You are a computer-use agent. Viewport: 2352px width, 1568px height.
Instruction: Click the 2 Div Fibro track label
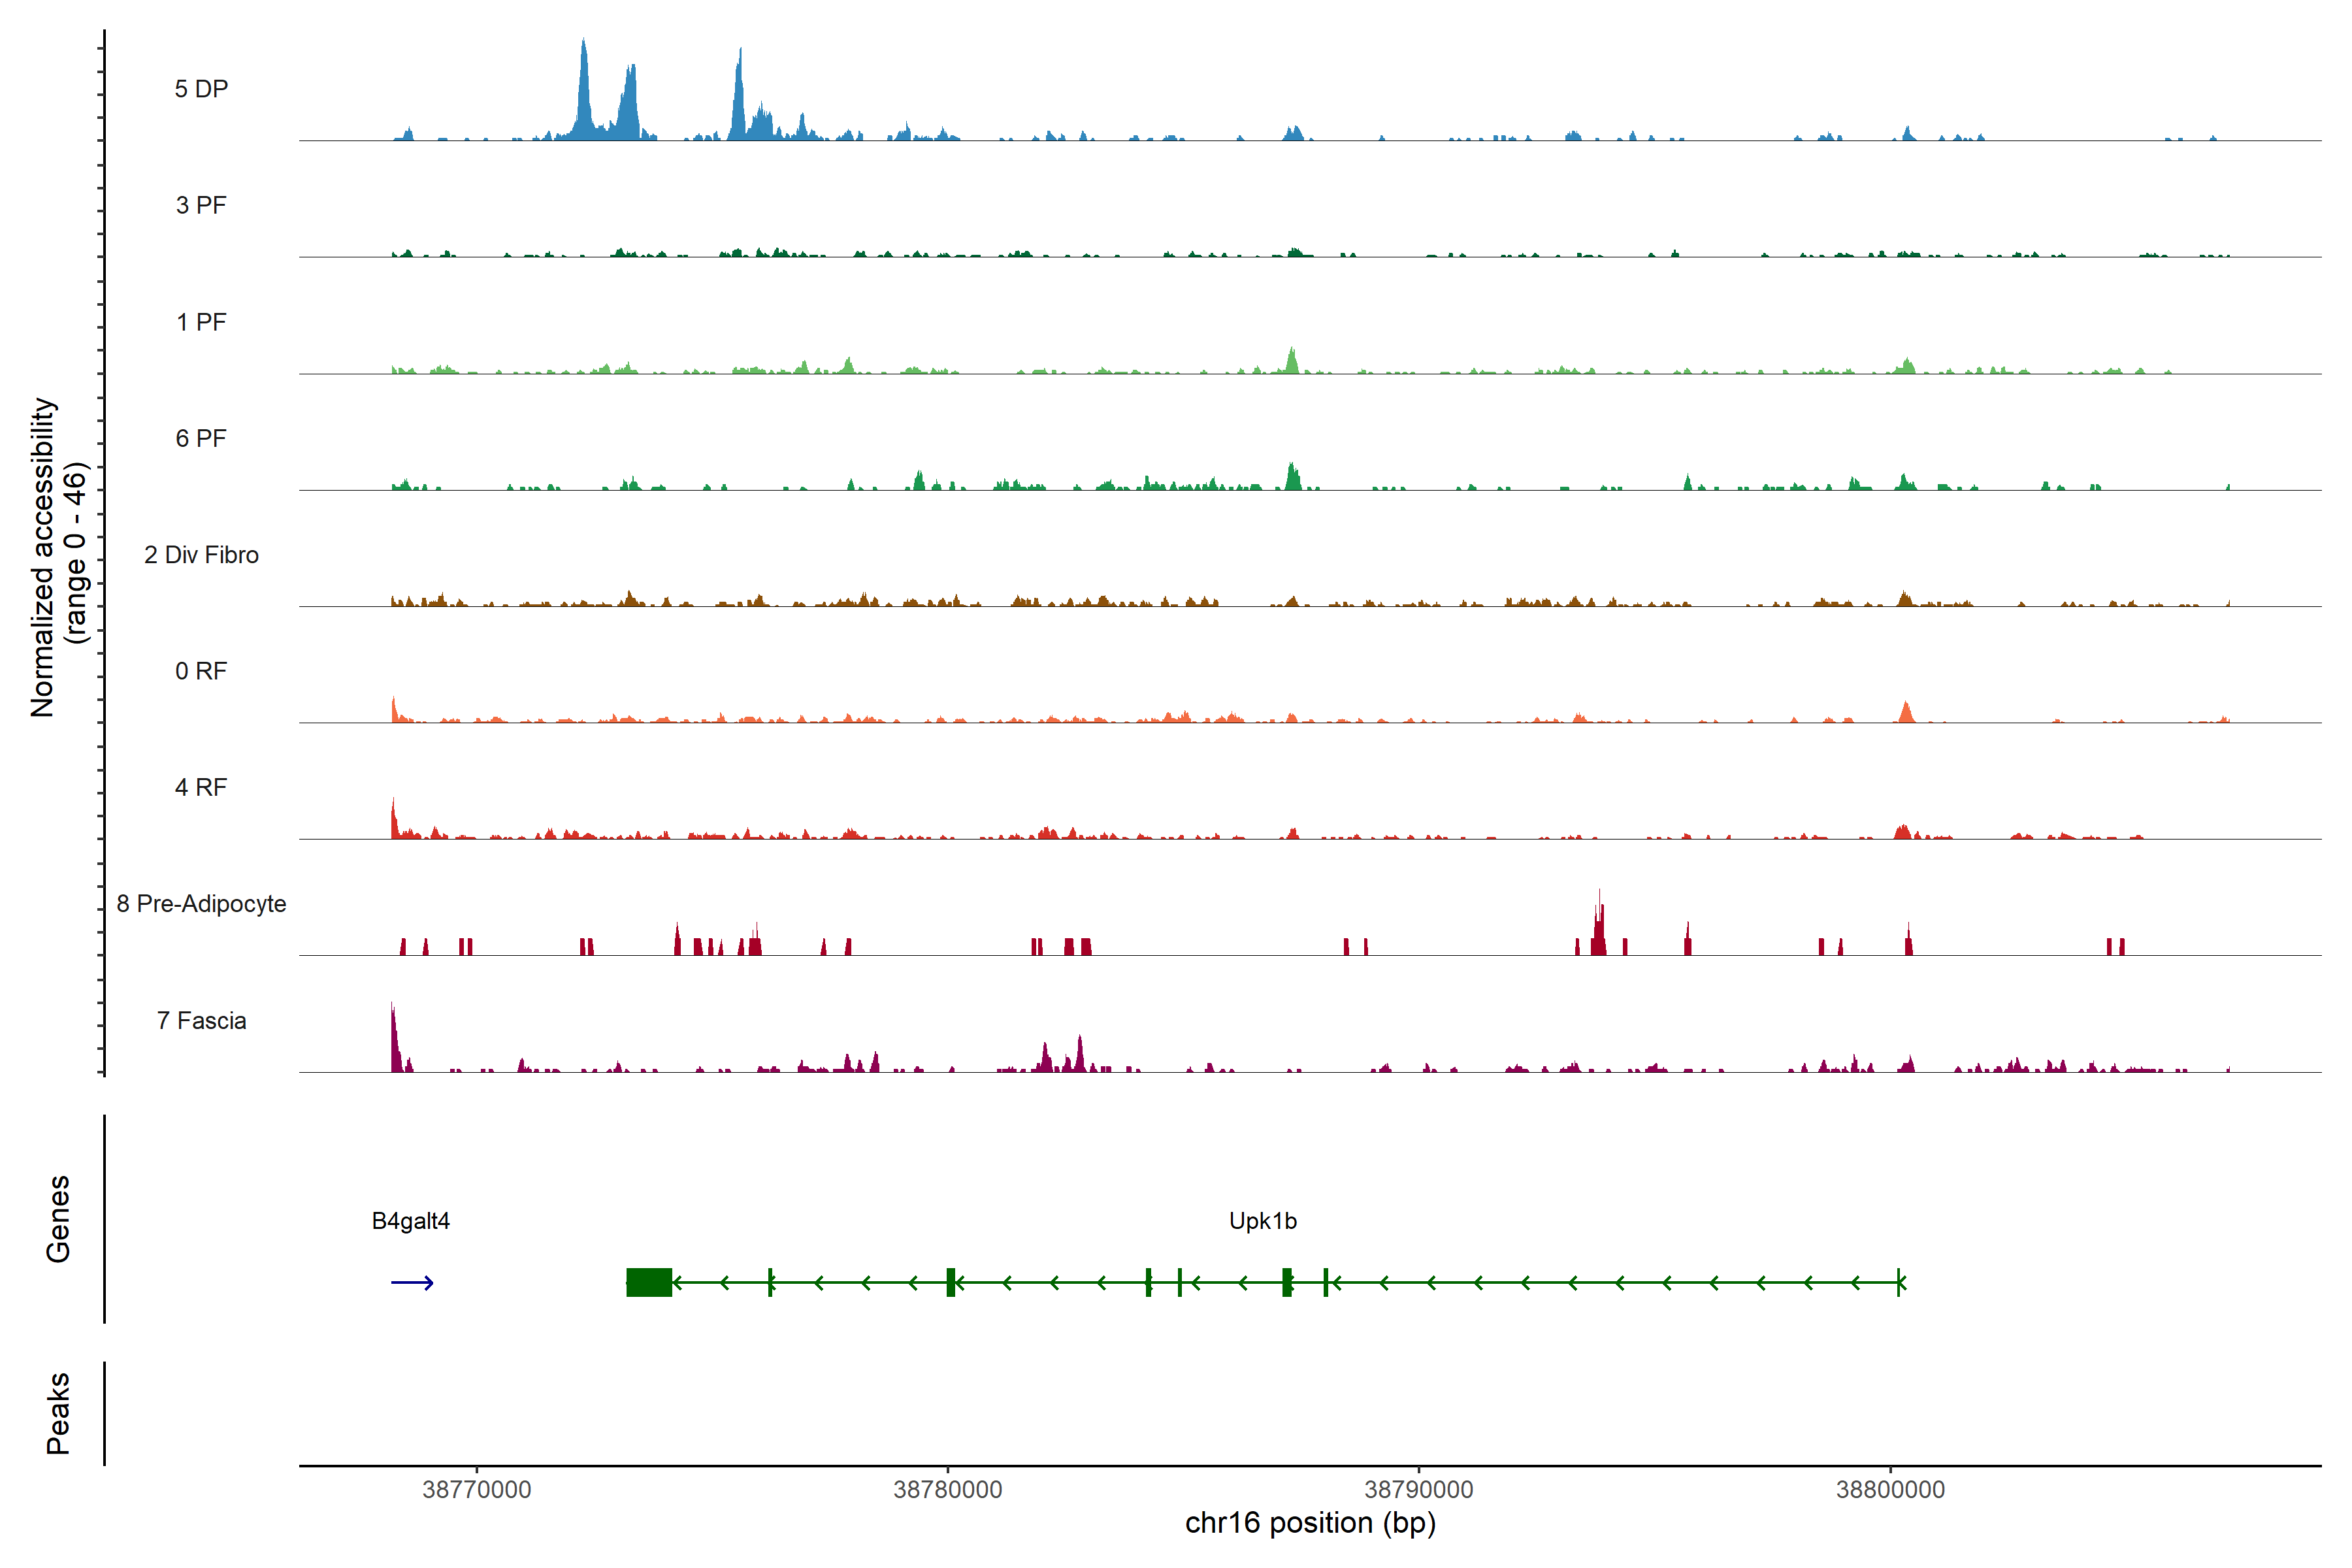[x=201, y=555]
